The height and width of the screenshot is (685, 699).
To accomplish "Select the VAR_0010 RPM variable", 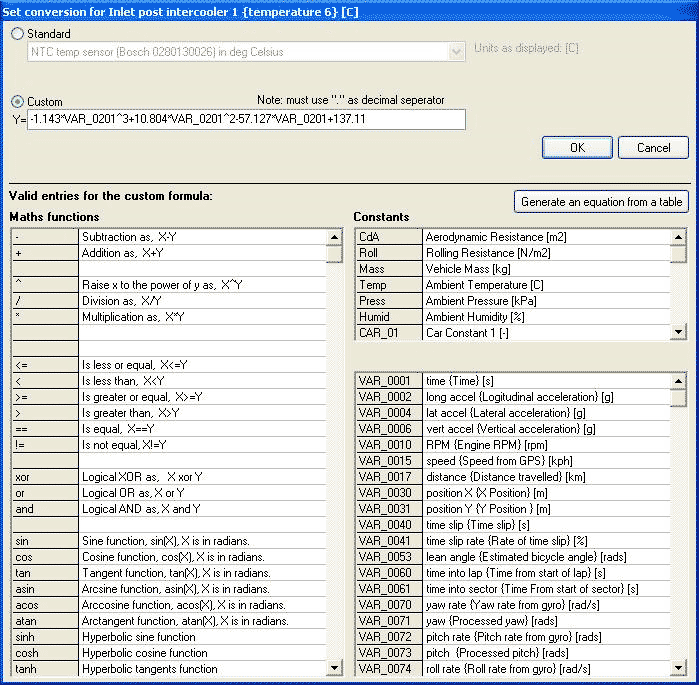I will point(388,445).
